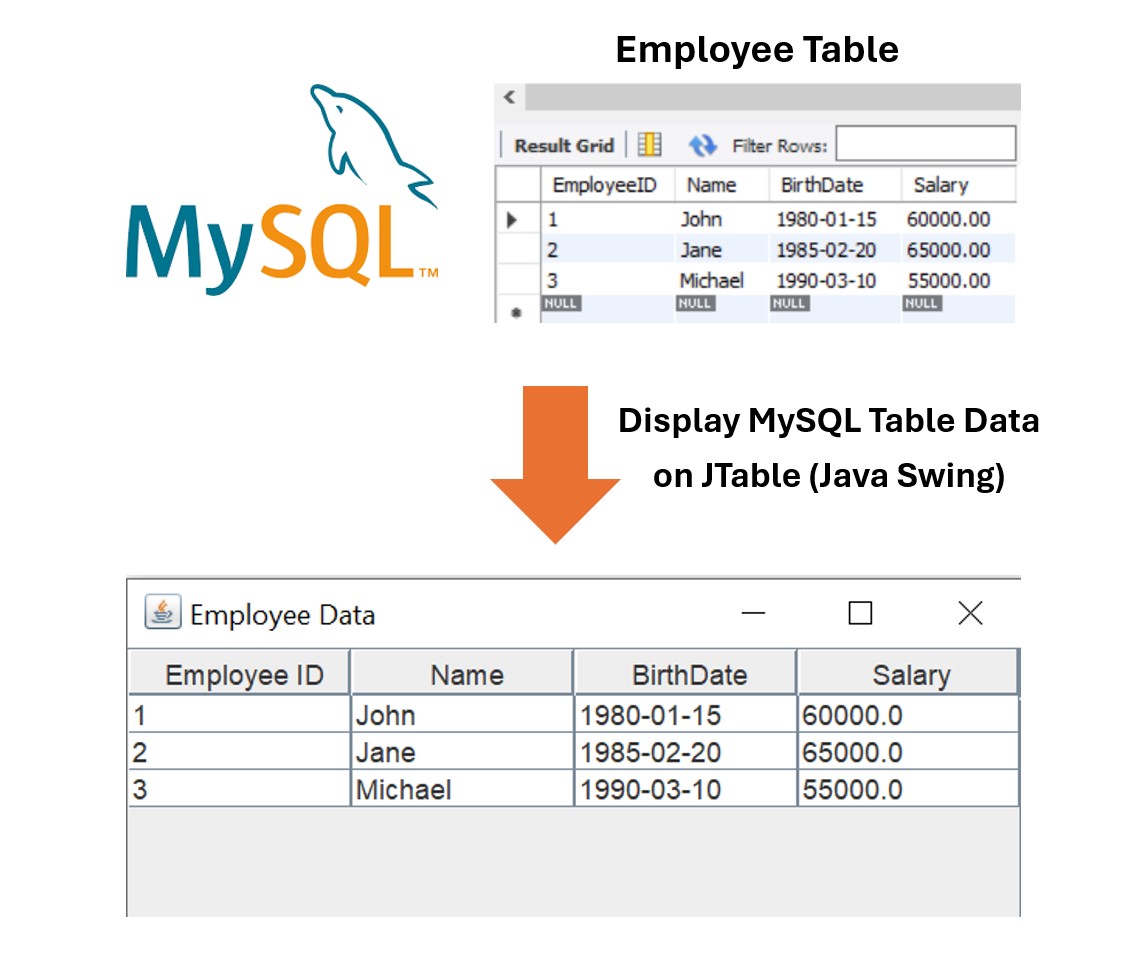The image size is (1123, 974).
Task: Click the Salary column header in MySQL result grid
Action: coord(958,185)
